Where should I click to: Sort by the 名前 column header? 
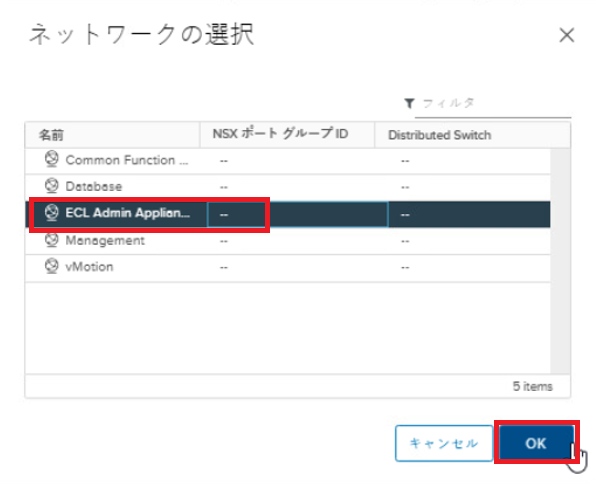[x=113, y=135]
